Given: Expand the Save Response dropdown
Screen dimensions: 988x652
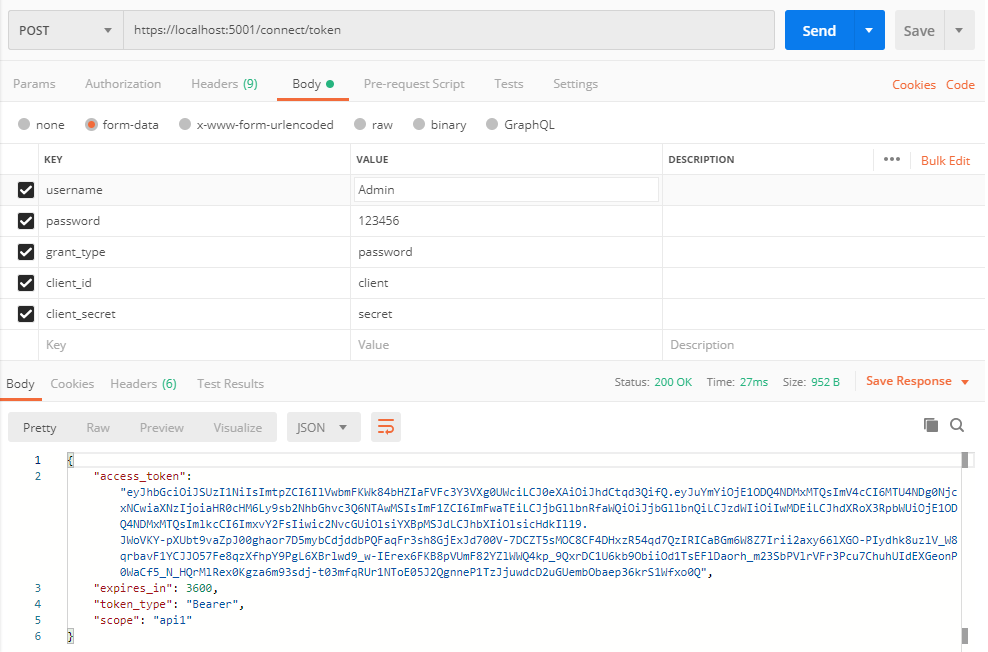Looking at the screenshot, I should pos(965,382).
